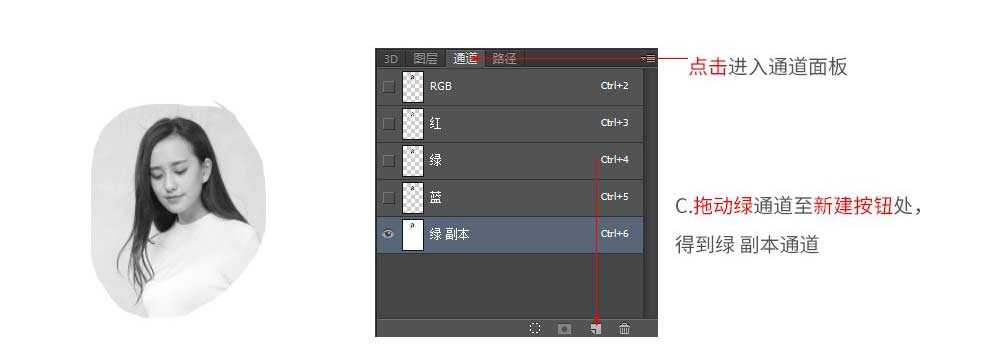1000x363 pixels.
Task: Click the Channels panel vertical scrollbar
Action: 650,191
